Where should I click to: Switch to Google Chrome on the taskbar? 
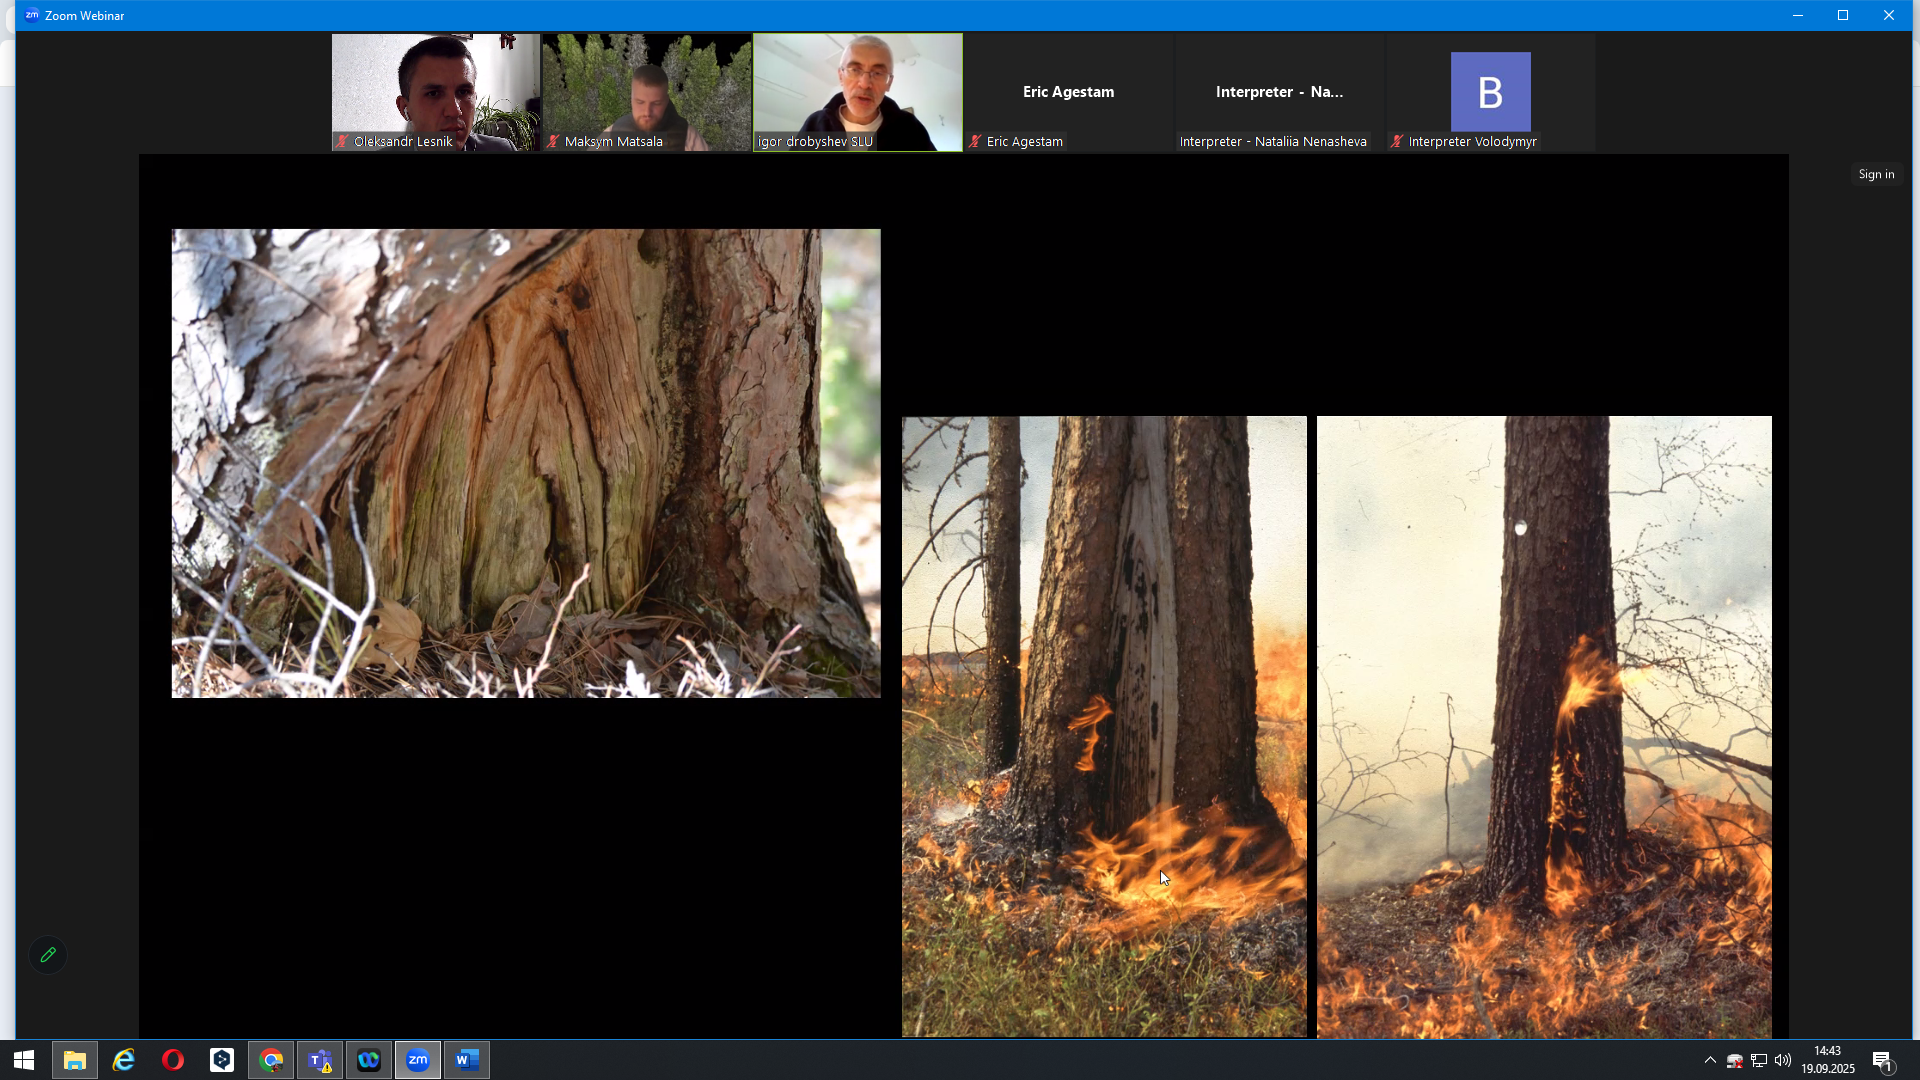(x=271, y=1060)
